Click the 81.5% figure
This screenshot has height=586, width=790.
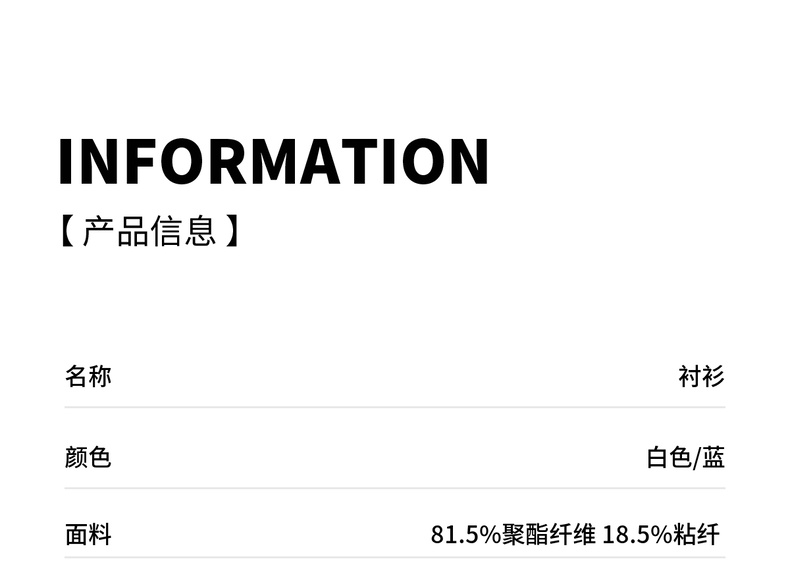[x=465, y=535]
